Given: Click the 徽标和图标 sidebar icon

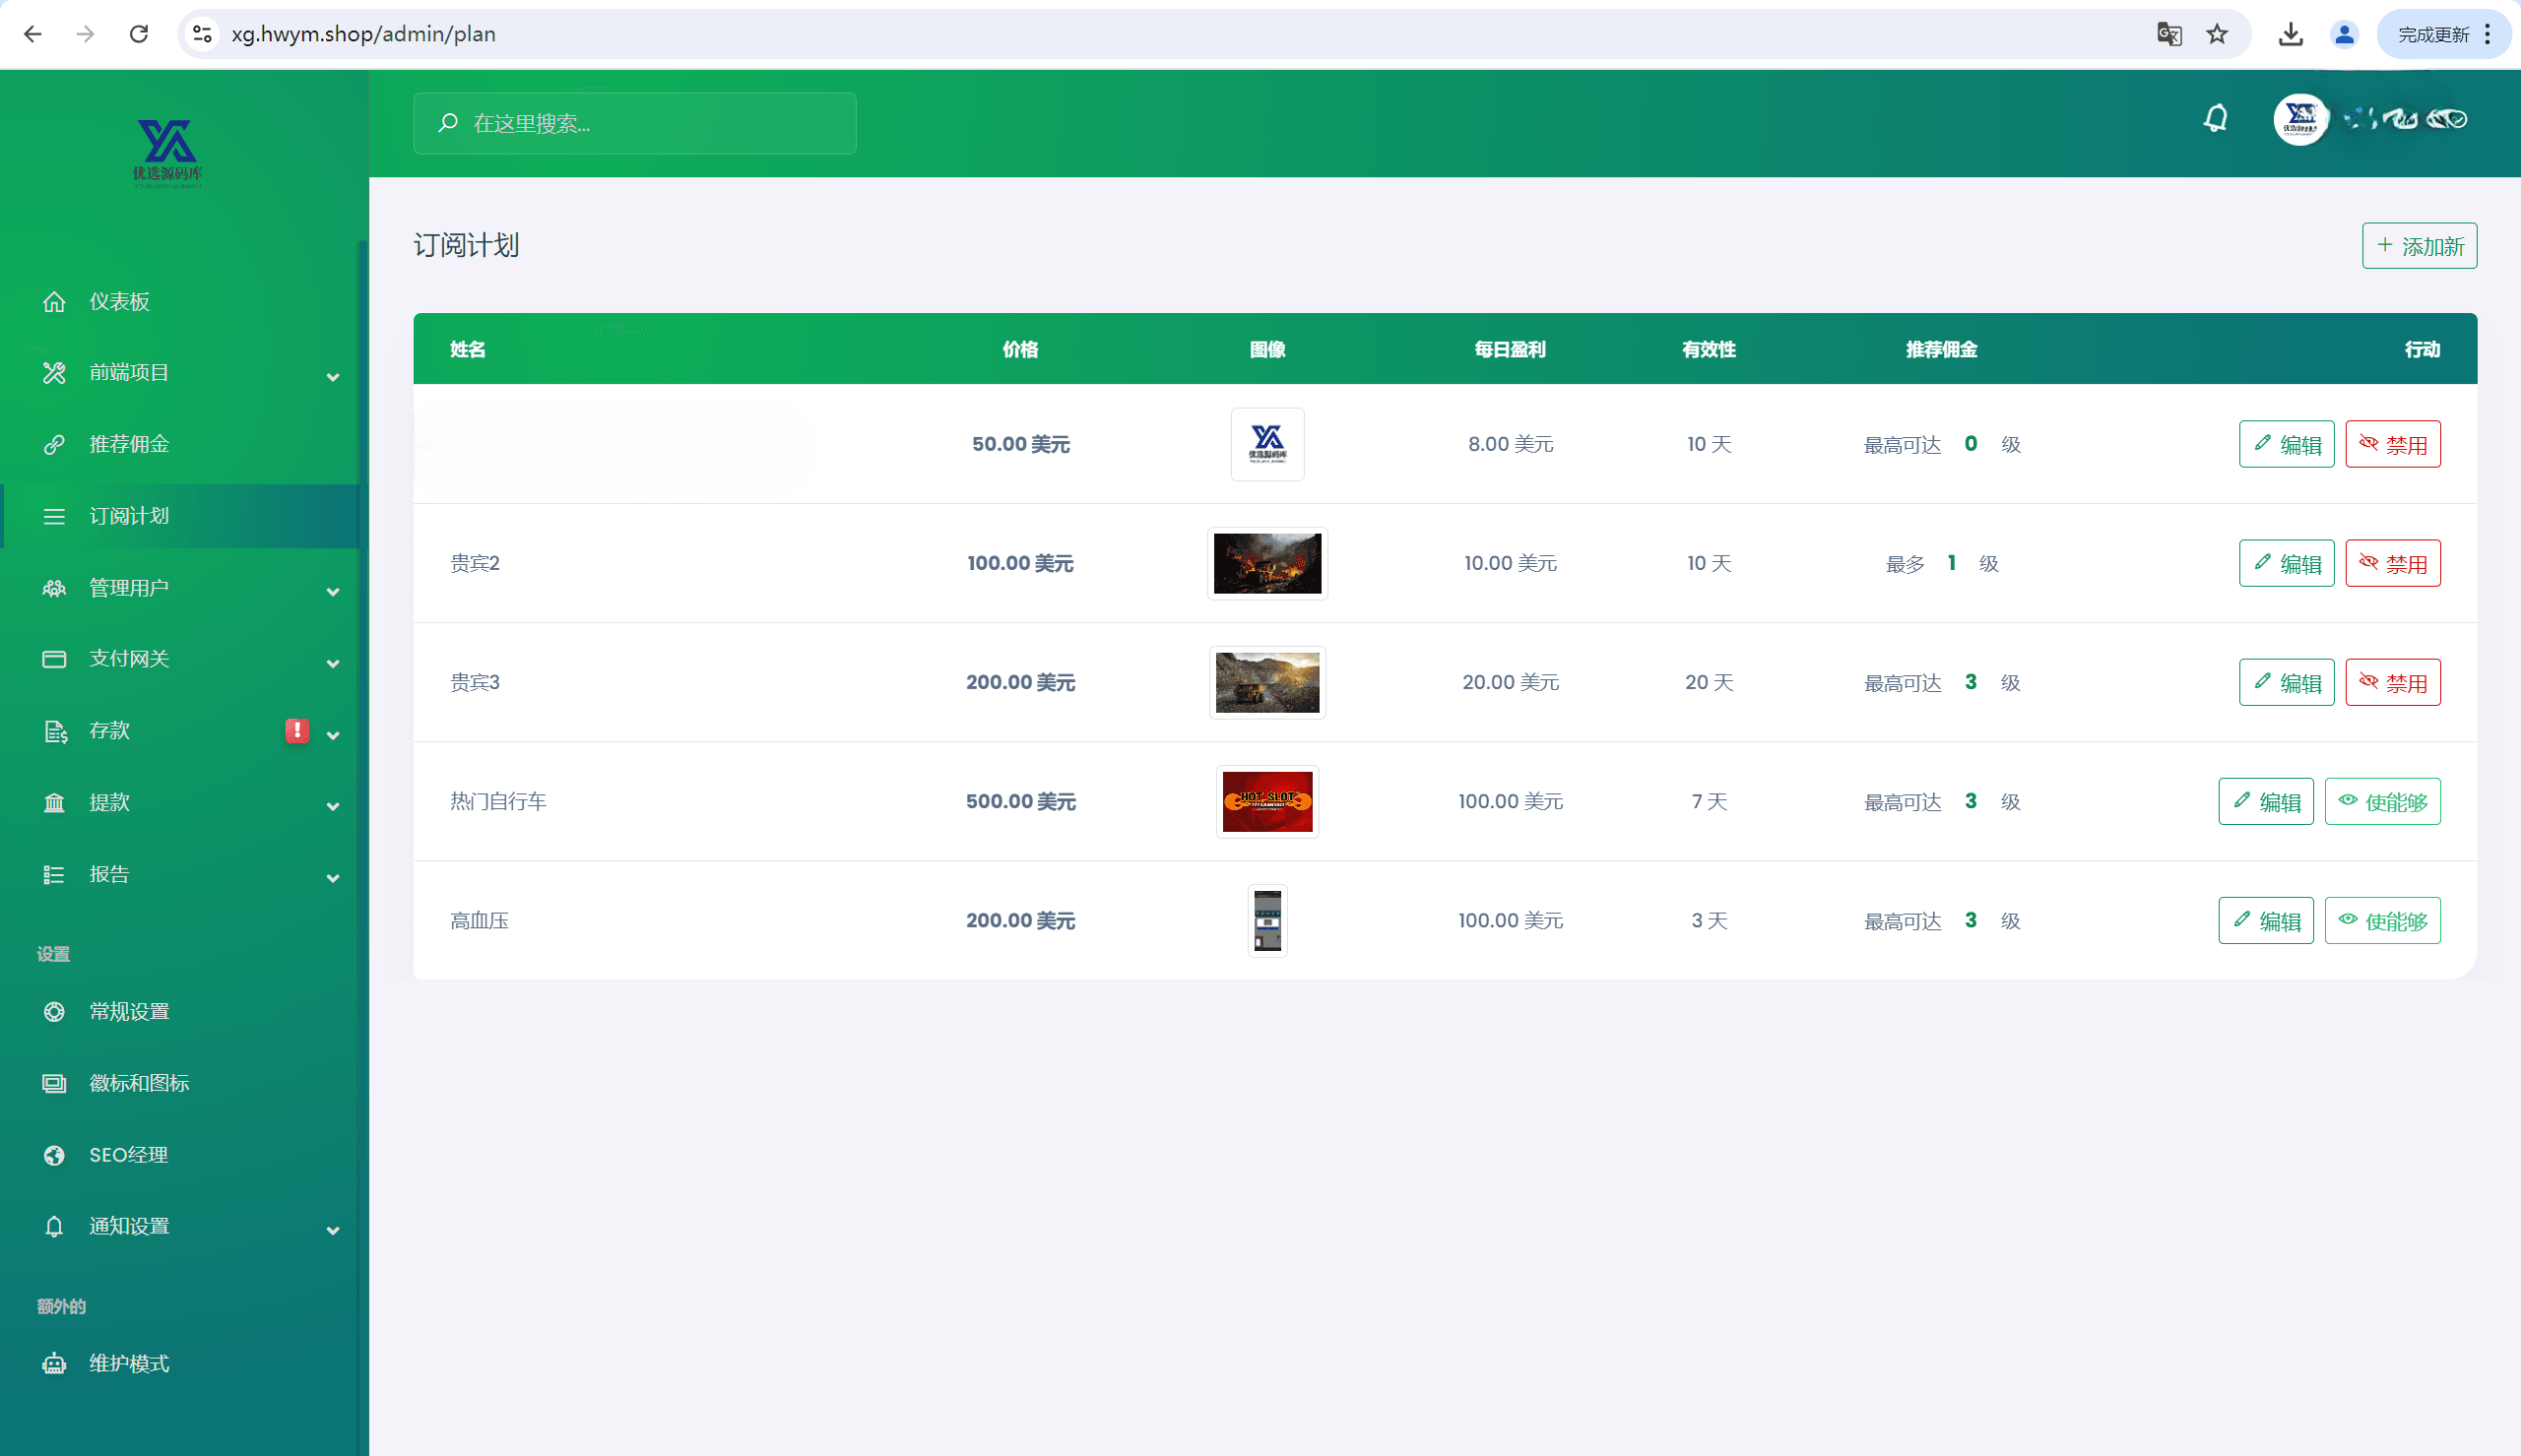Looking at the screenshot, I should point(54,1083).
